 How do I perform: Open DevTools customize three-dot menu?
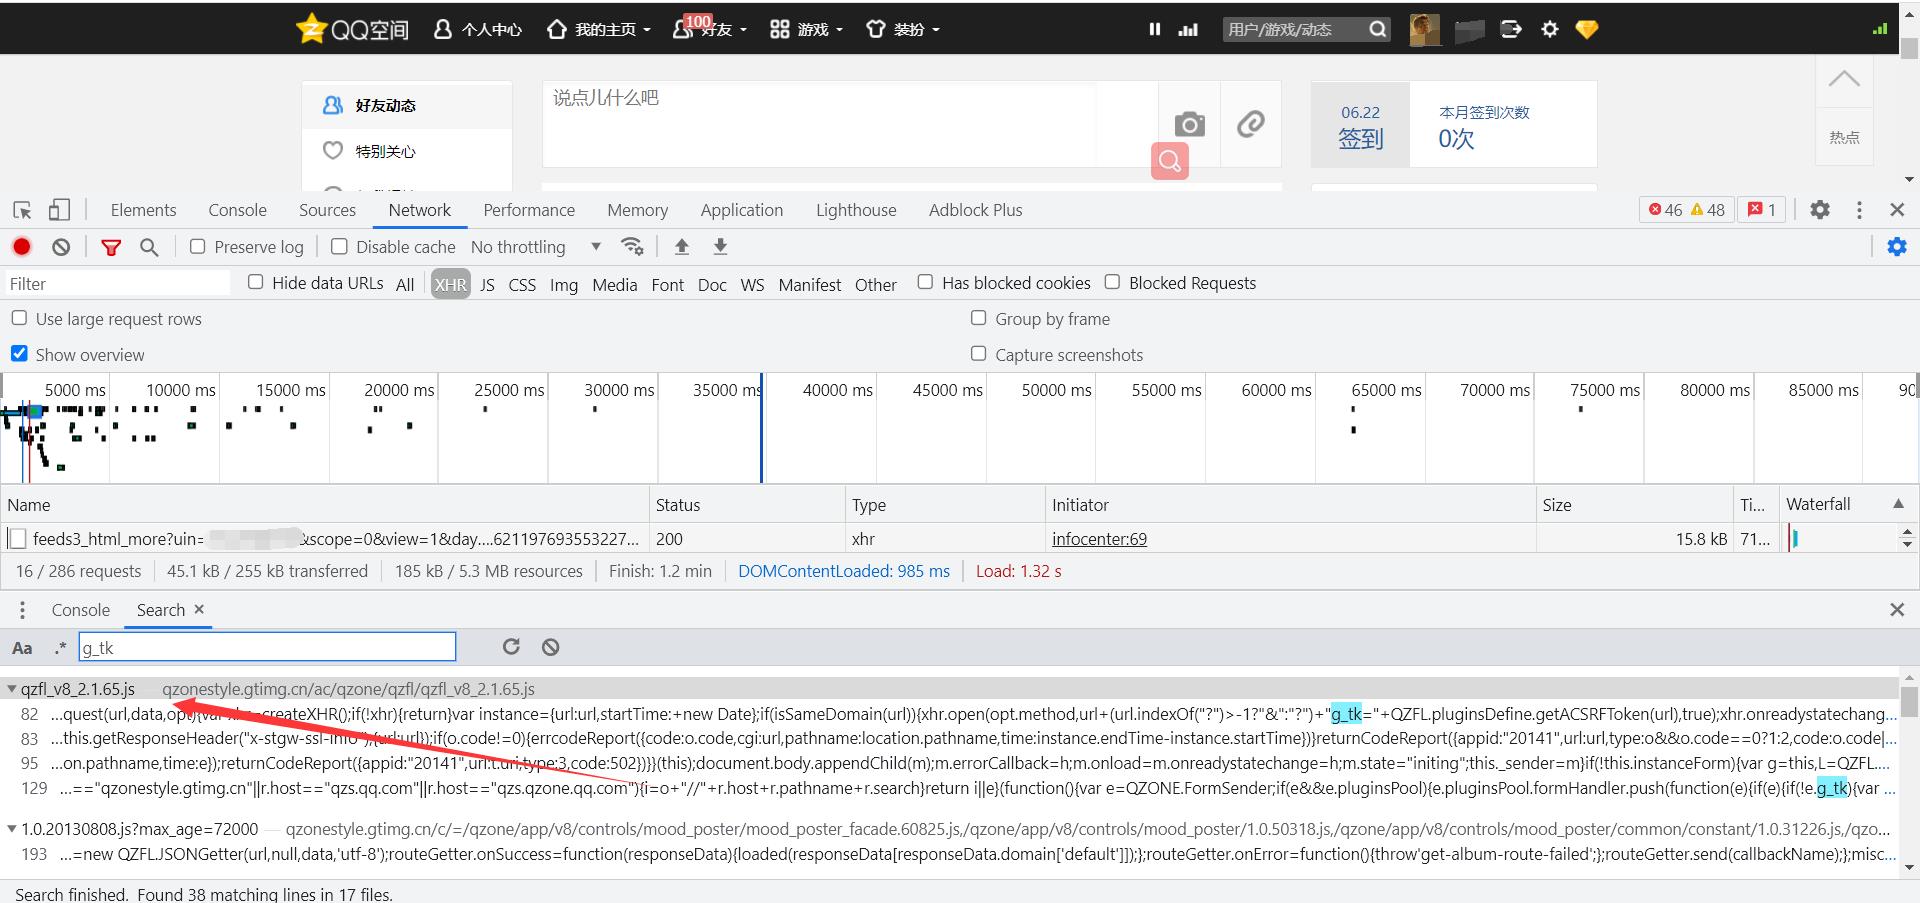[1859, 210]
